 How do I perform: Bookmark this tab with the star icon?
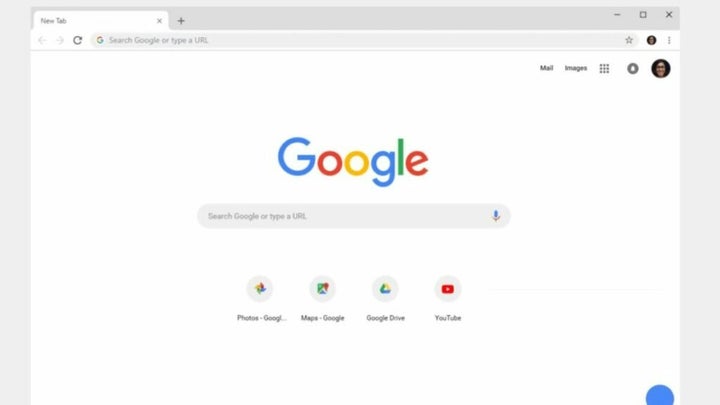629,40
